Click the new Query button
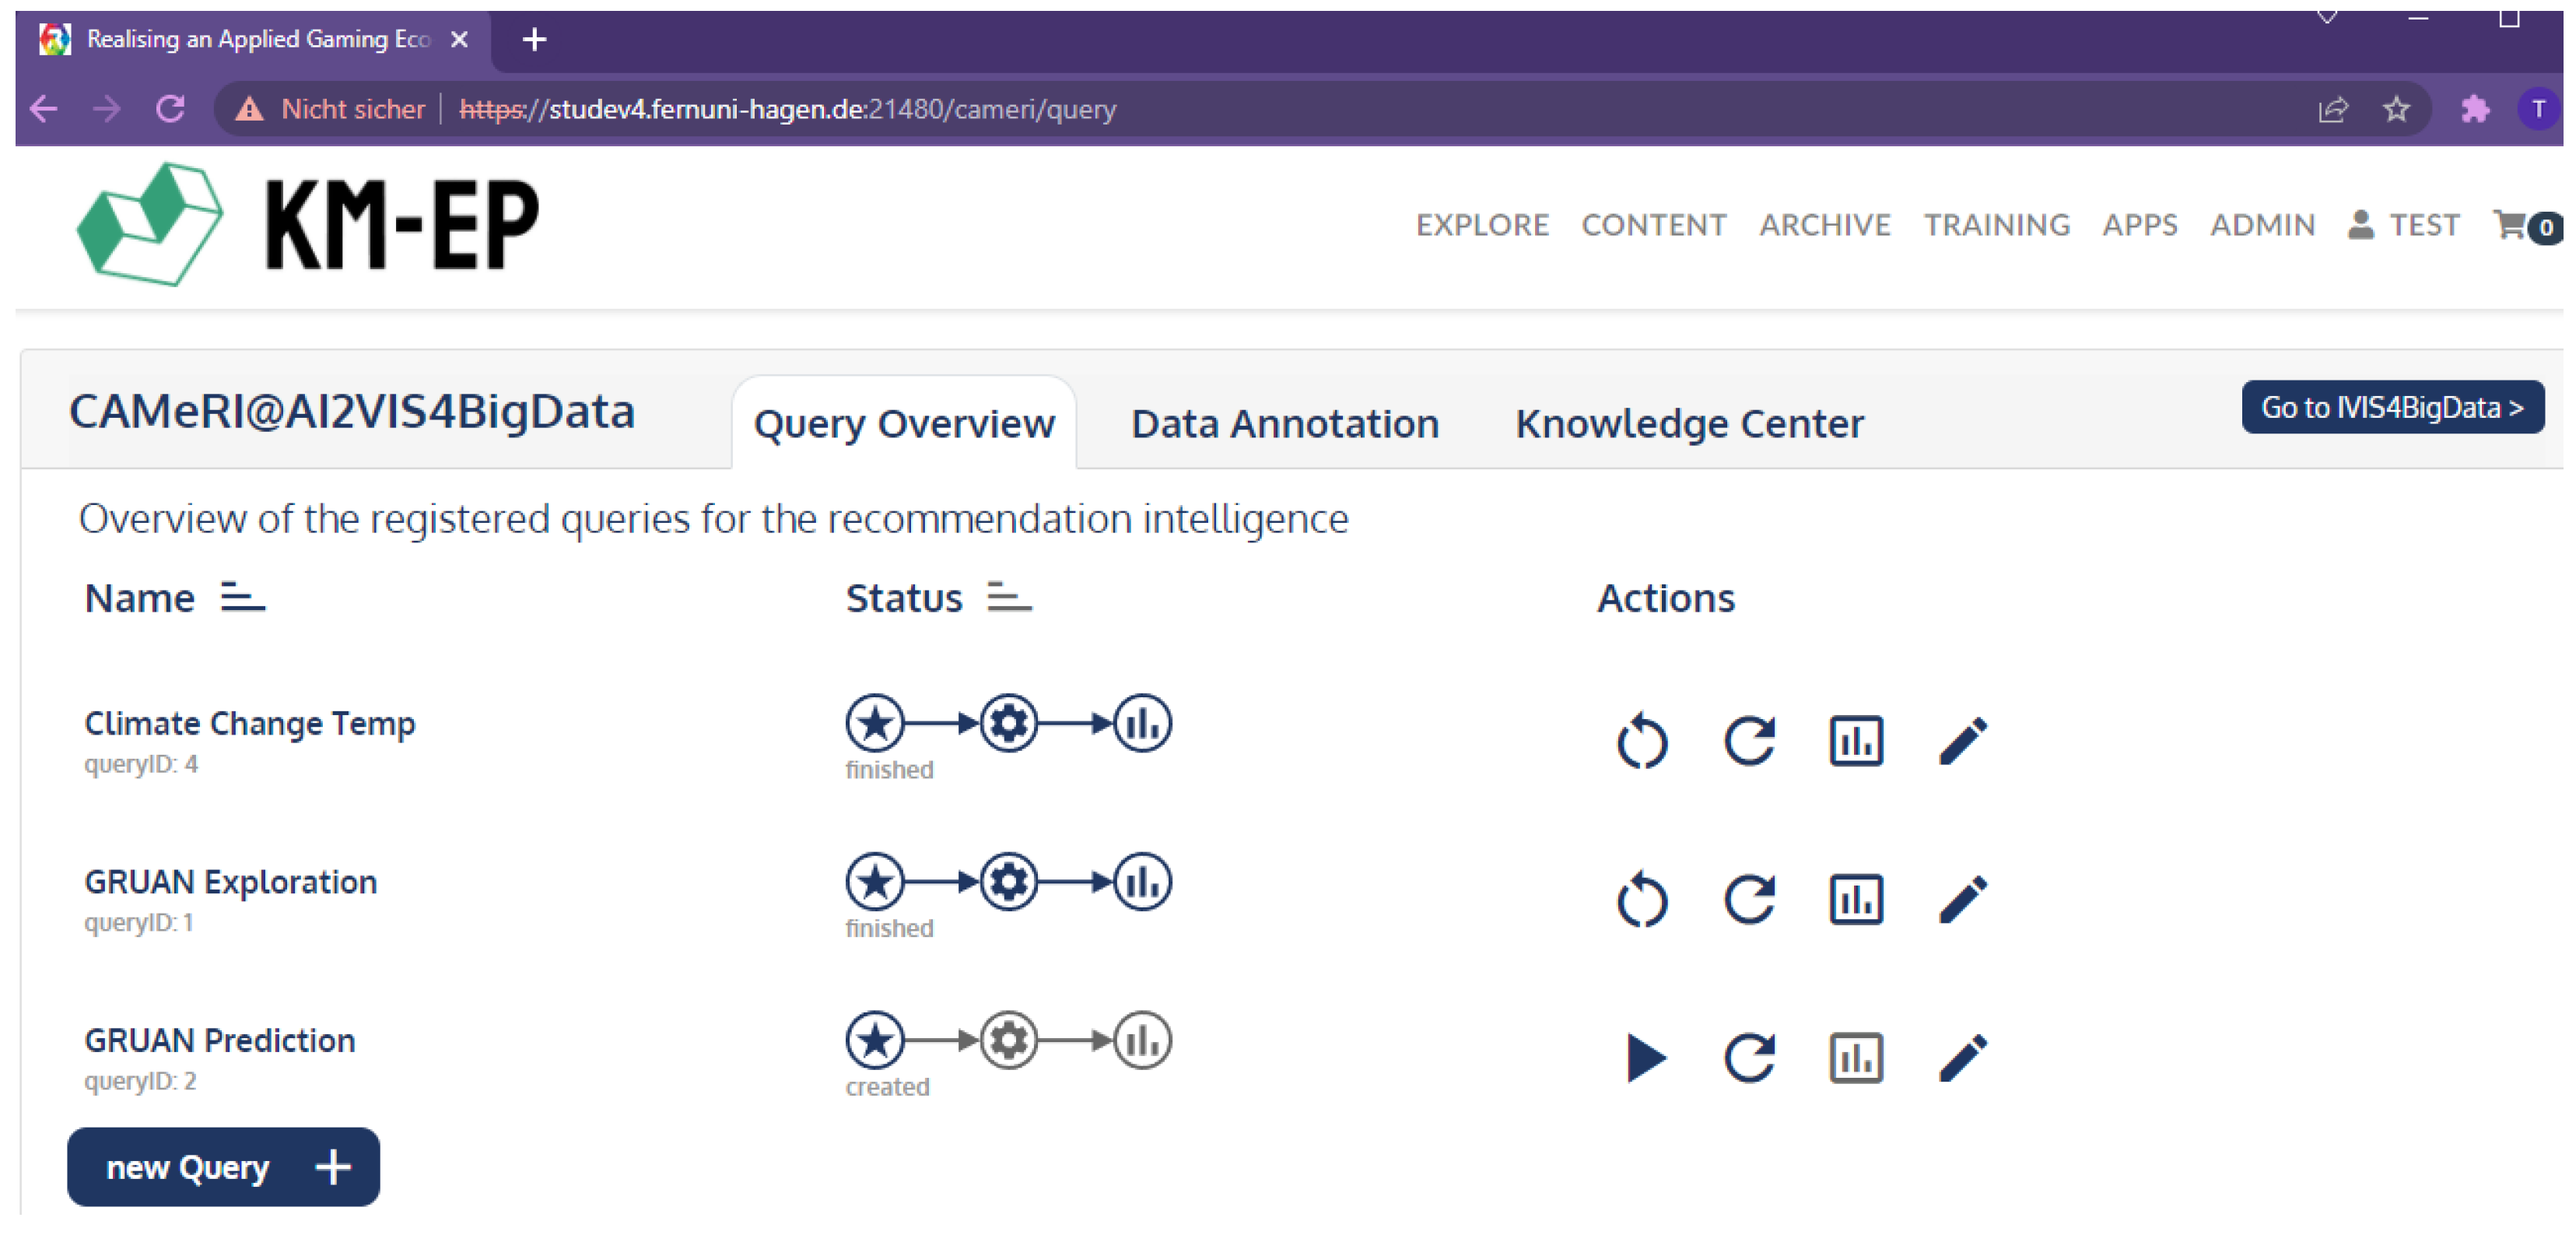This screenshot has height=1242, width=2576. pyautogui.click(x=224, y=1166)
